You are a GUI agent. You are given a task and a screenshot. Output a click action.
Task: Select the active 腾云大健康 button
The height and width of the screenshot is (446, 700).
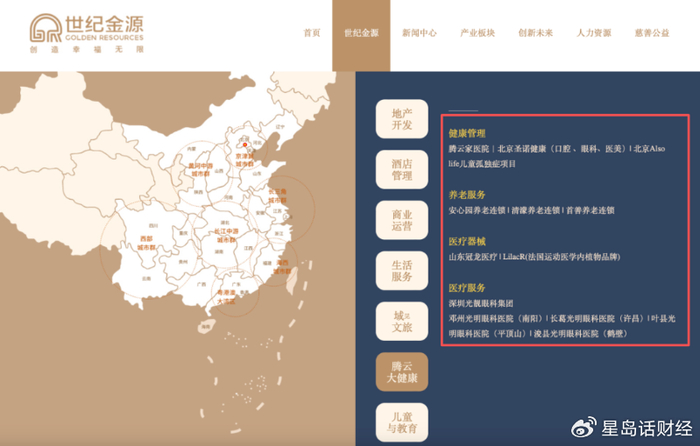pyautogui.click(x=402, y=372)
